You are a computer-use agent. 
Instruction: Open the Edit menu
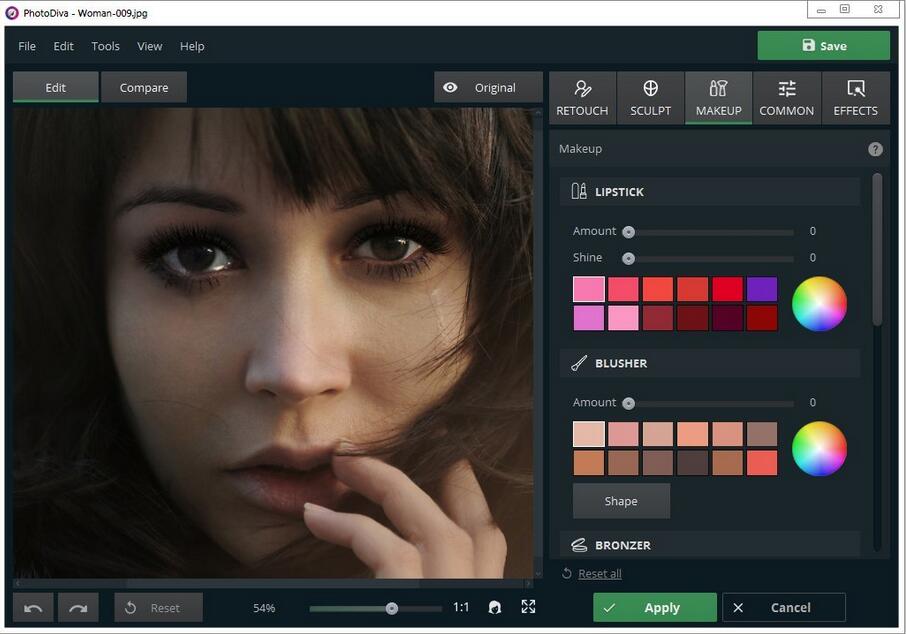click(x=64, y=46)
